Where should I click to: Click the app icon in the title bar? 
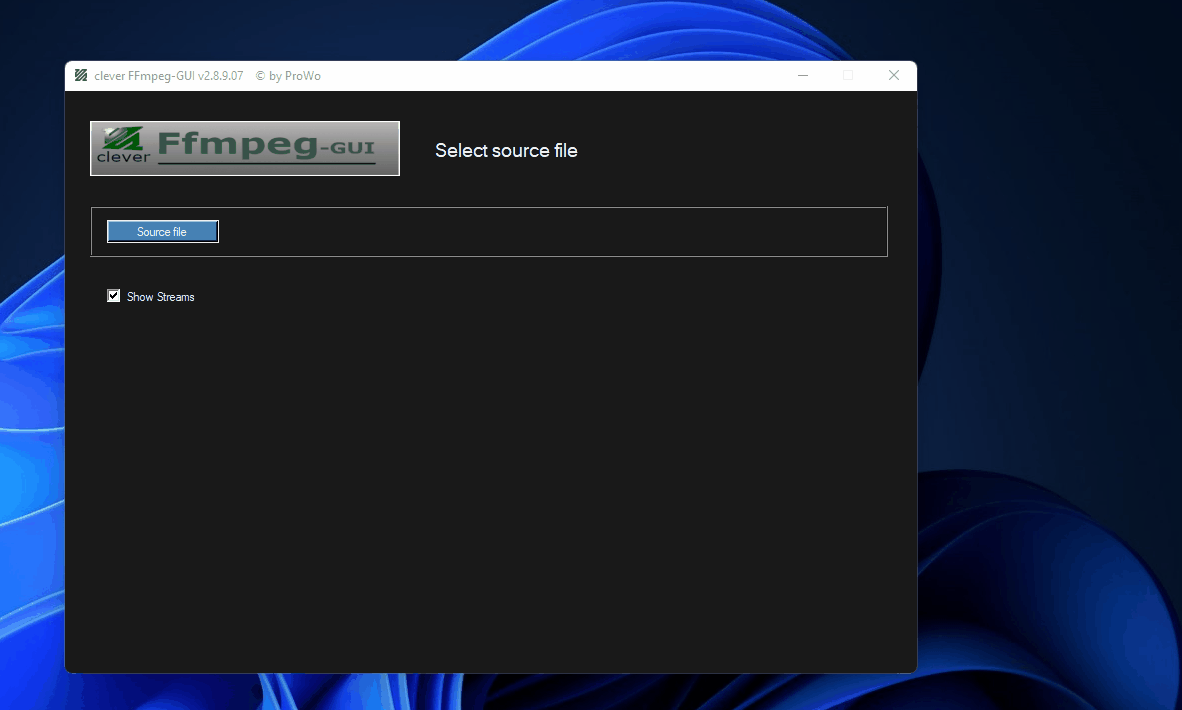coord(81,75)
